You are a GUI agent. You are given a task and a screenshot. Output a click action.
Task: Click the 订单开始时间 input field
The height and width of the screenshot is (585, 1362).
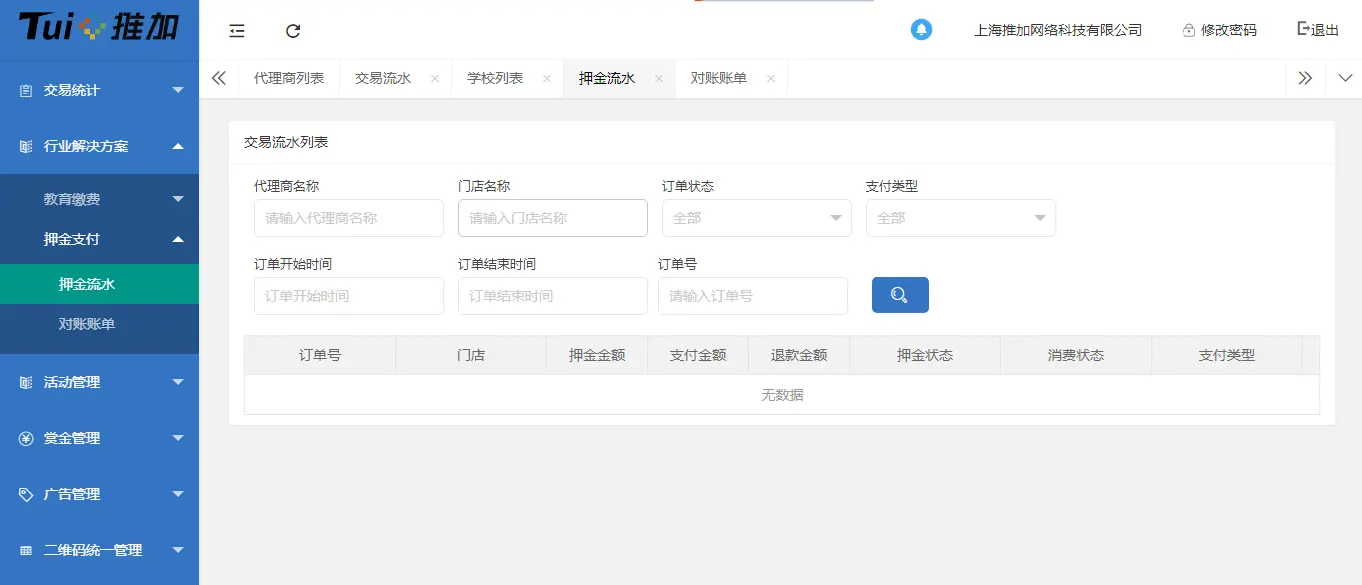click(x=348, y=295)
